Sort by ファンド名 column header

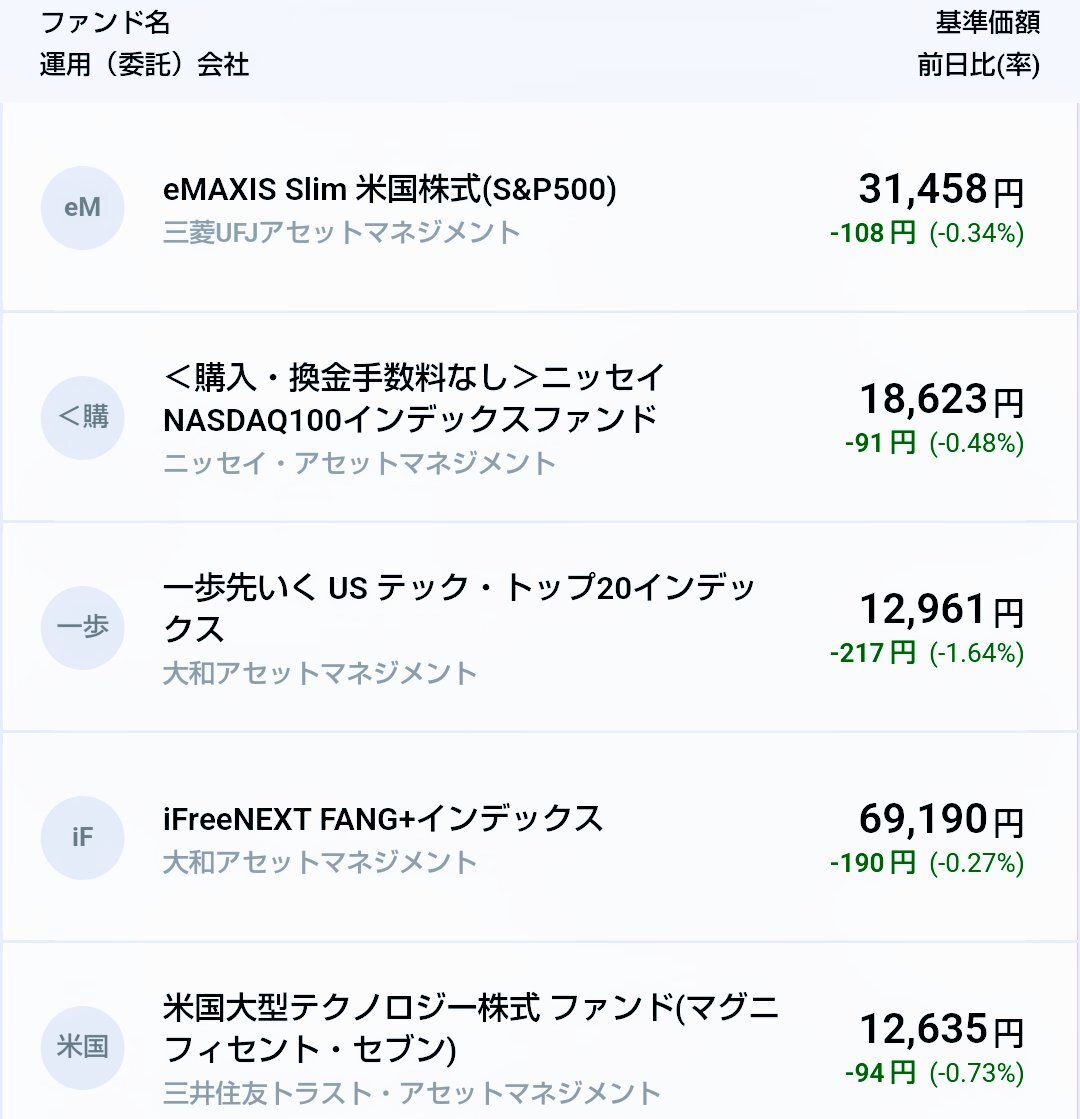[x=105, y=22]
